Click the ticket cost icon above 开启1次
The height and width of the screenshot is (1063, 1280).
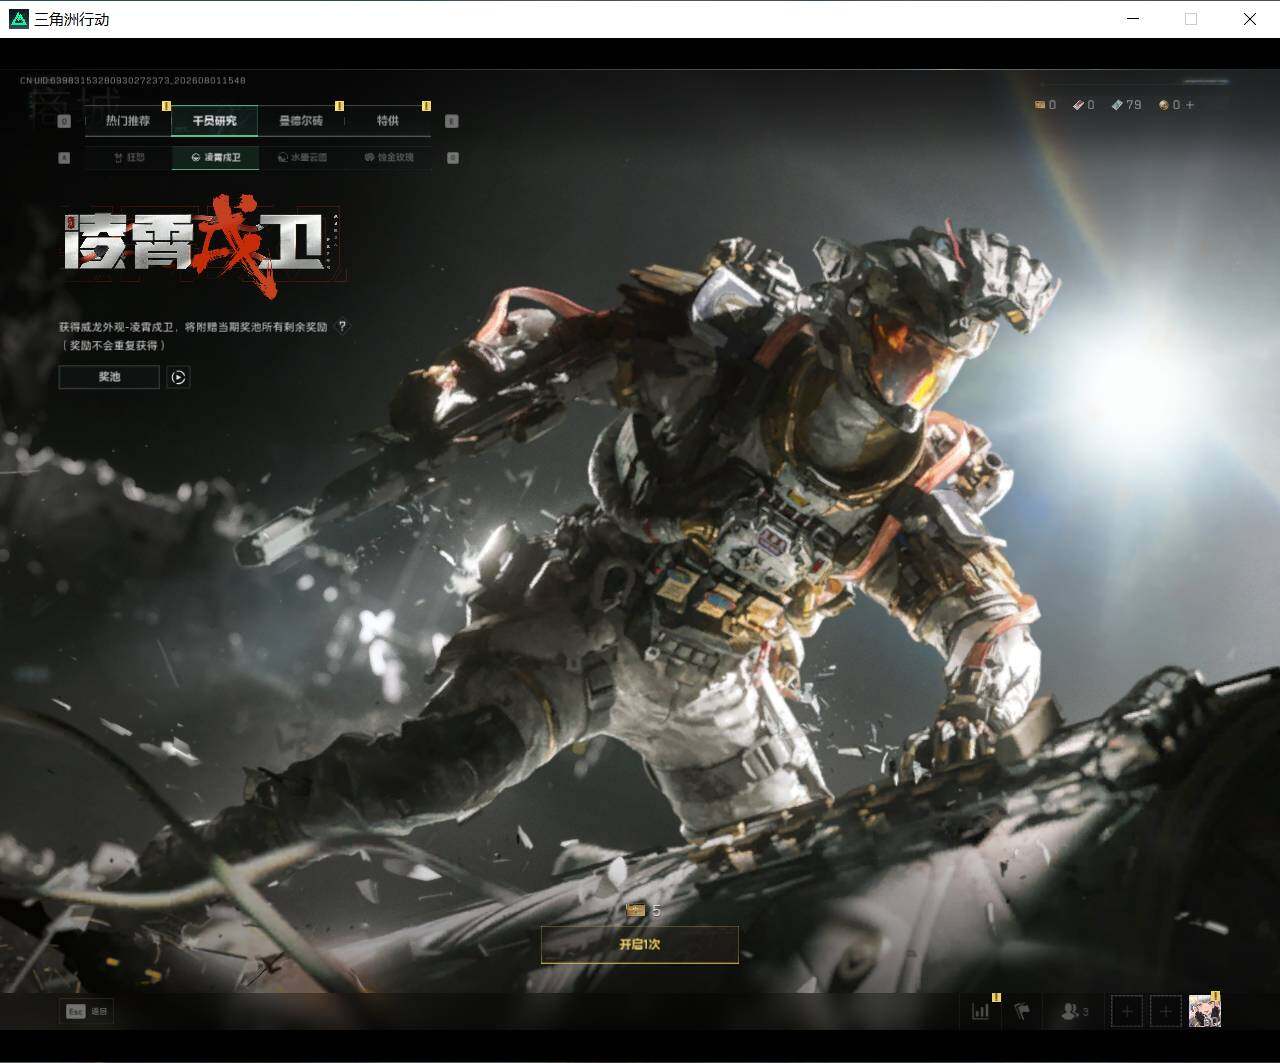click(x=635, y=910)
